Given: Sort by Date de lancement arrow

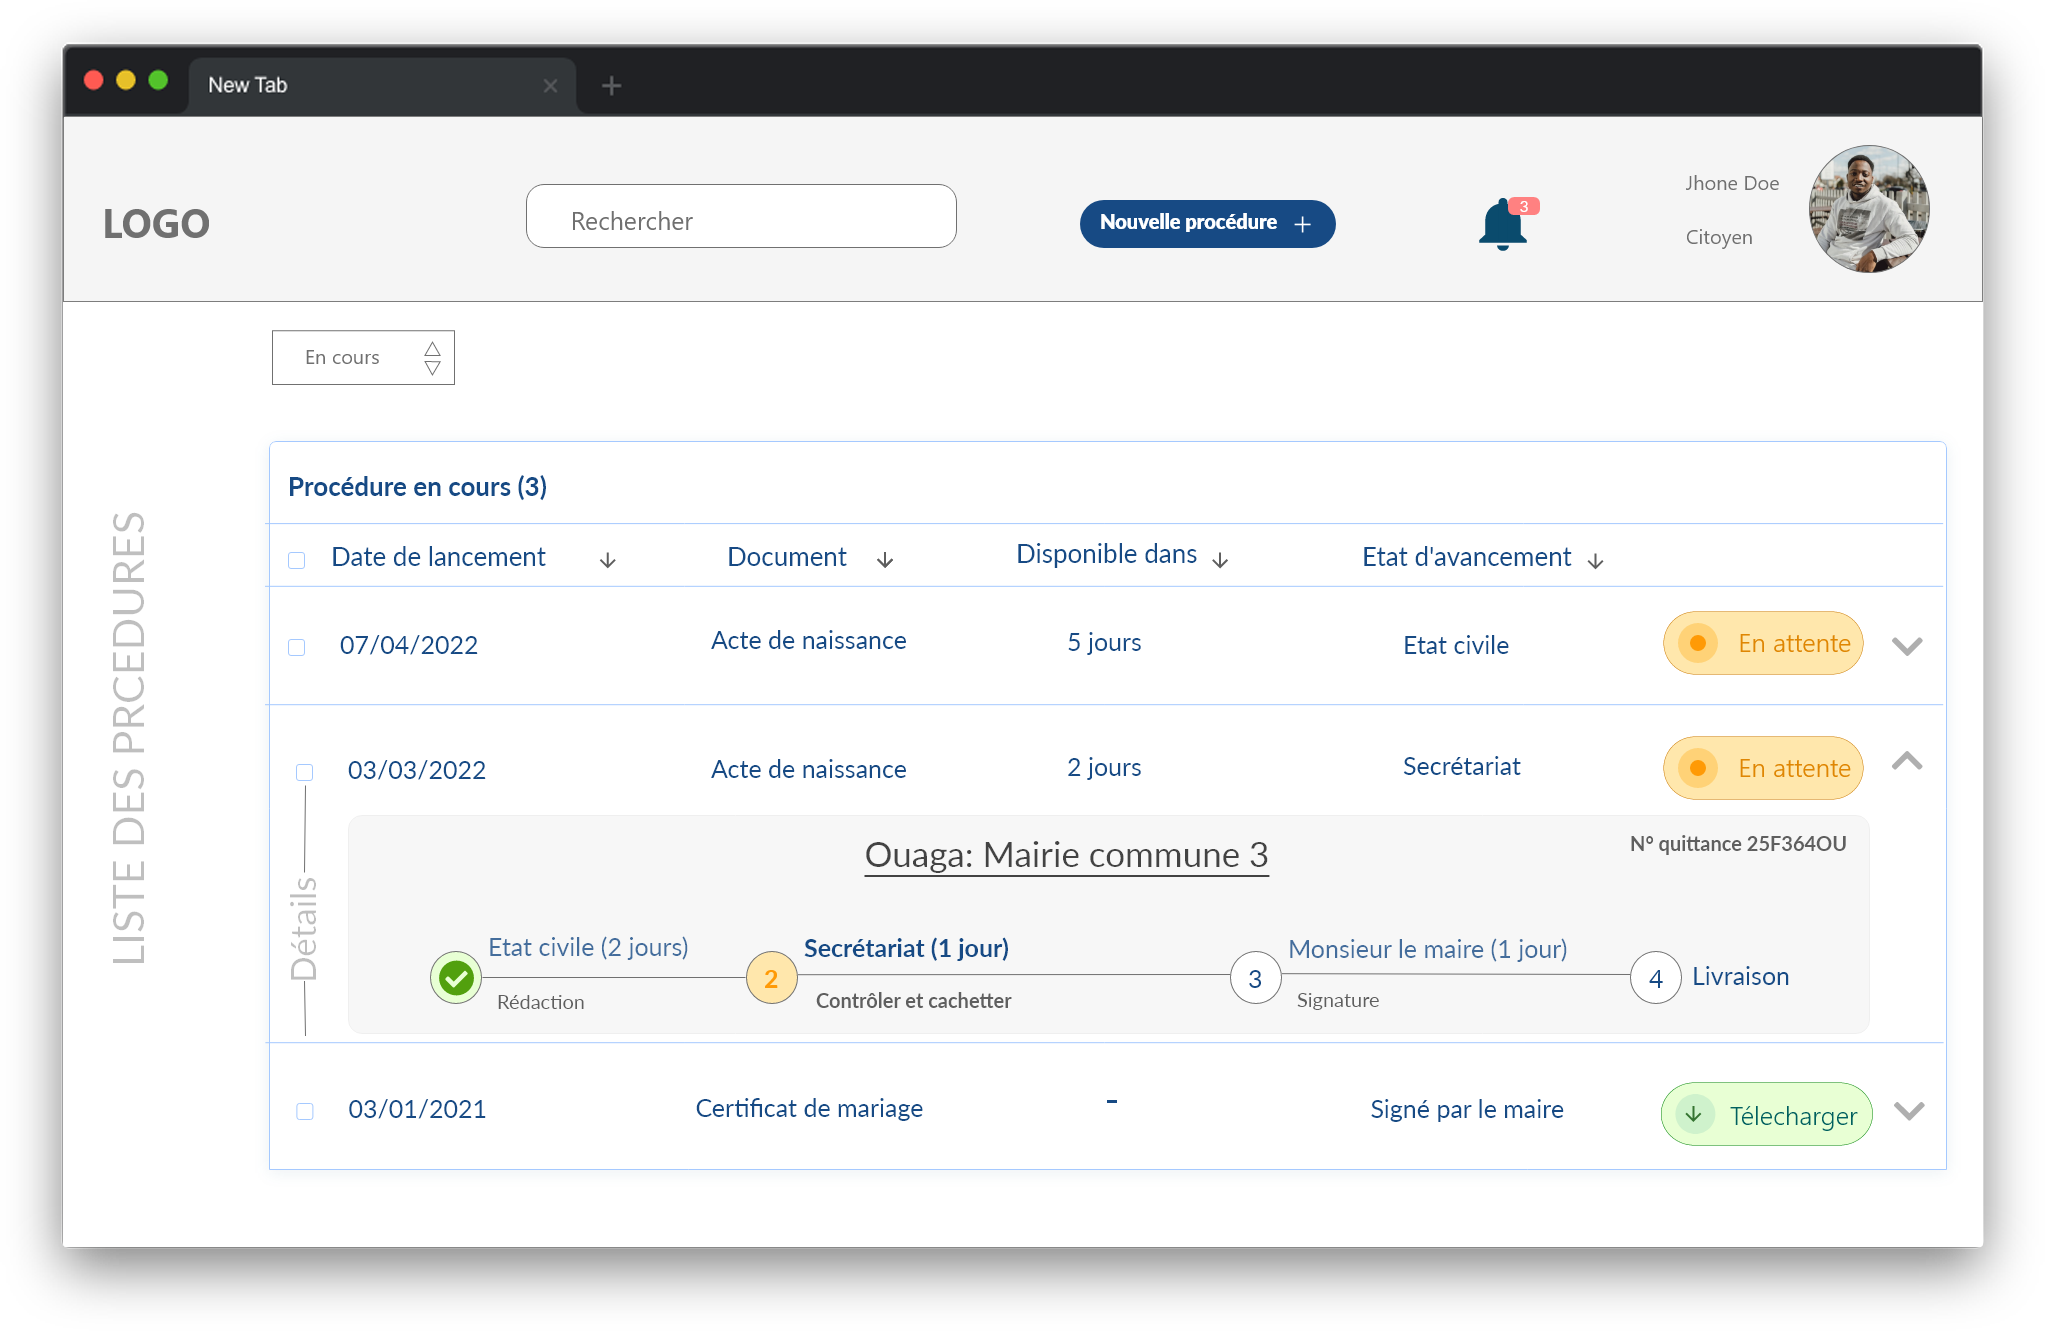Looking at the screenshot, I should (x=607, y=560).
